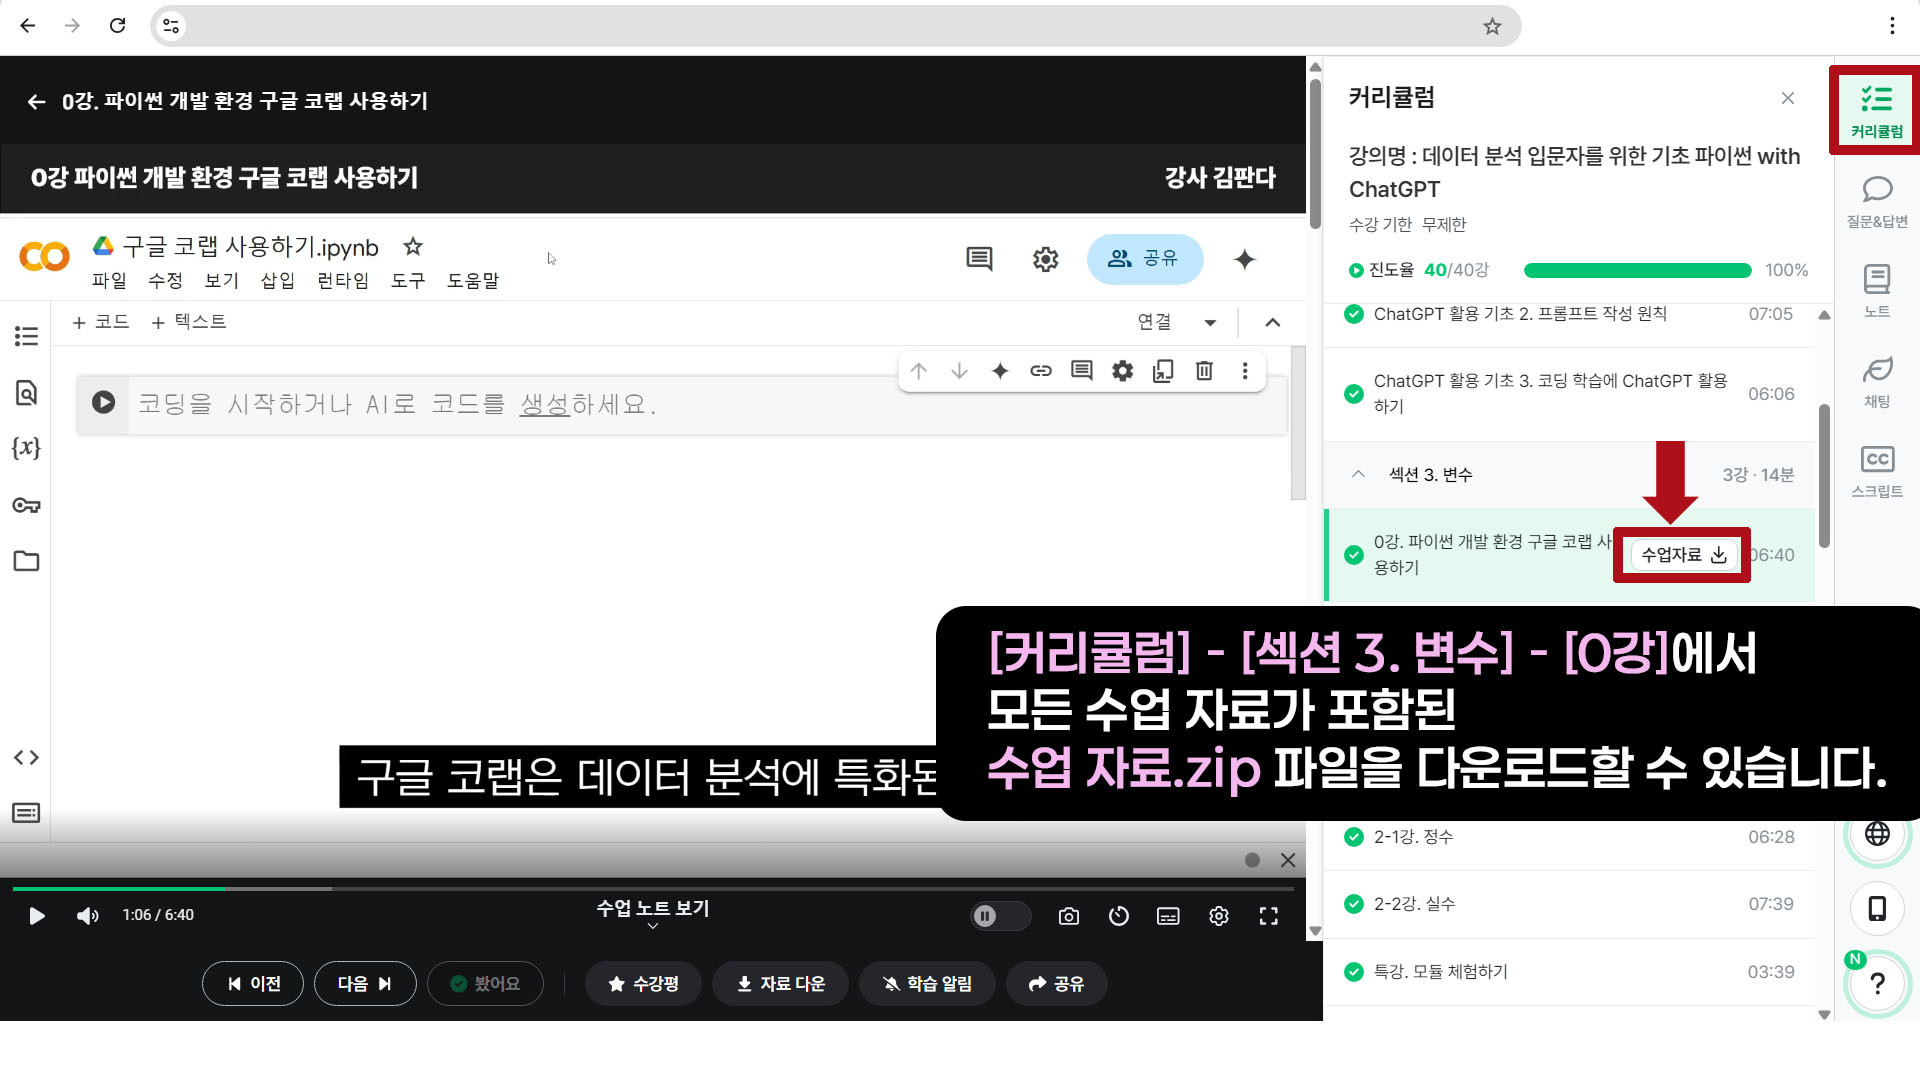
Task: Download 수업자료 for lecture 0강
Action: click(1683, 555)
